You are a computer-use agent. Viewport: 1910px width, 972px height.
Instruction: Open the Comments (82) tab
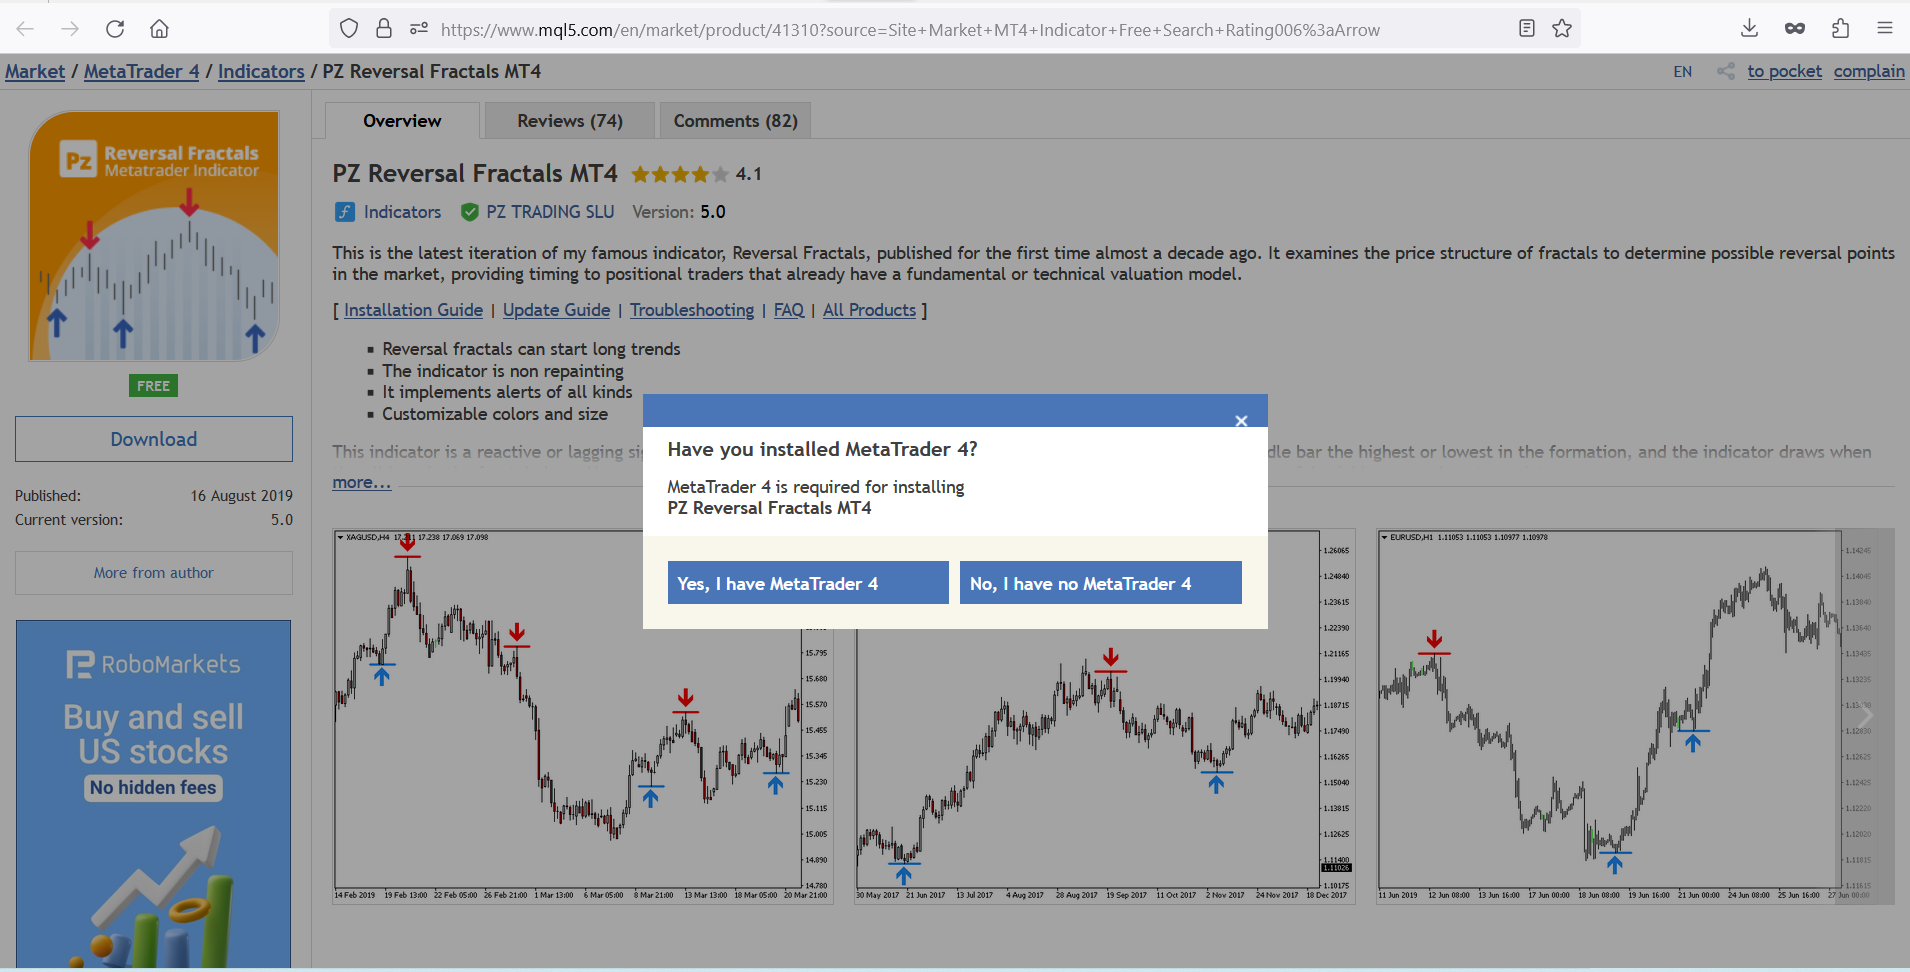[736, 121]
